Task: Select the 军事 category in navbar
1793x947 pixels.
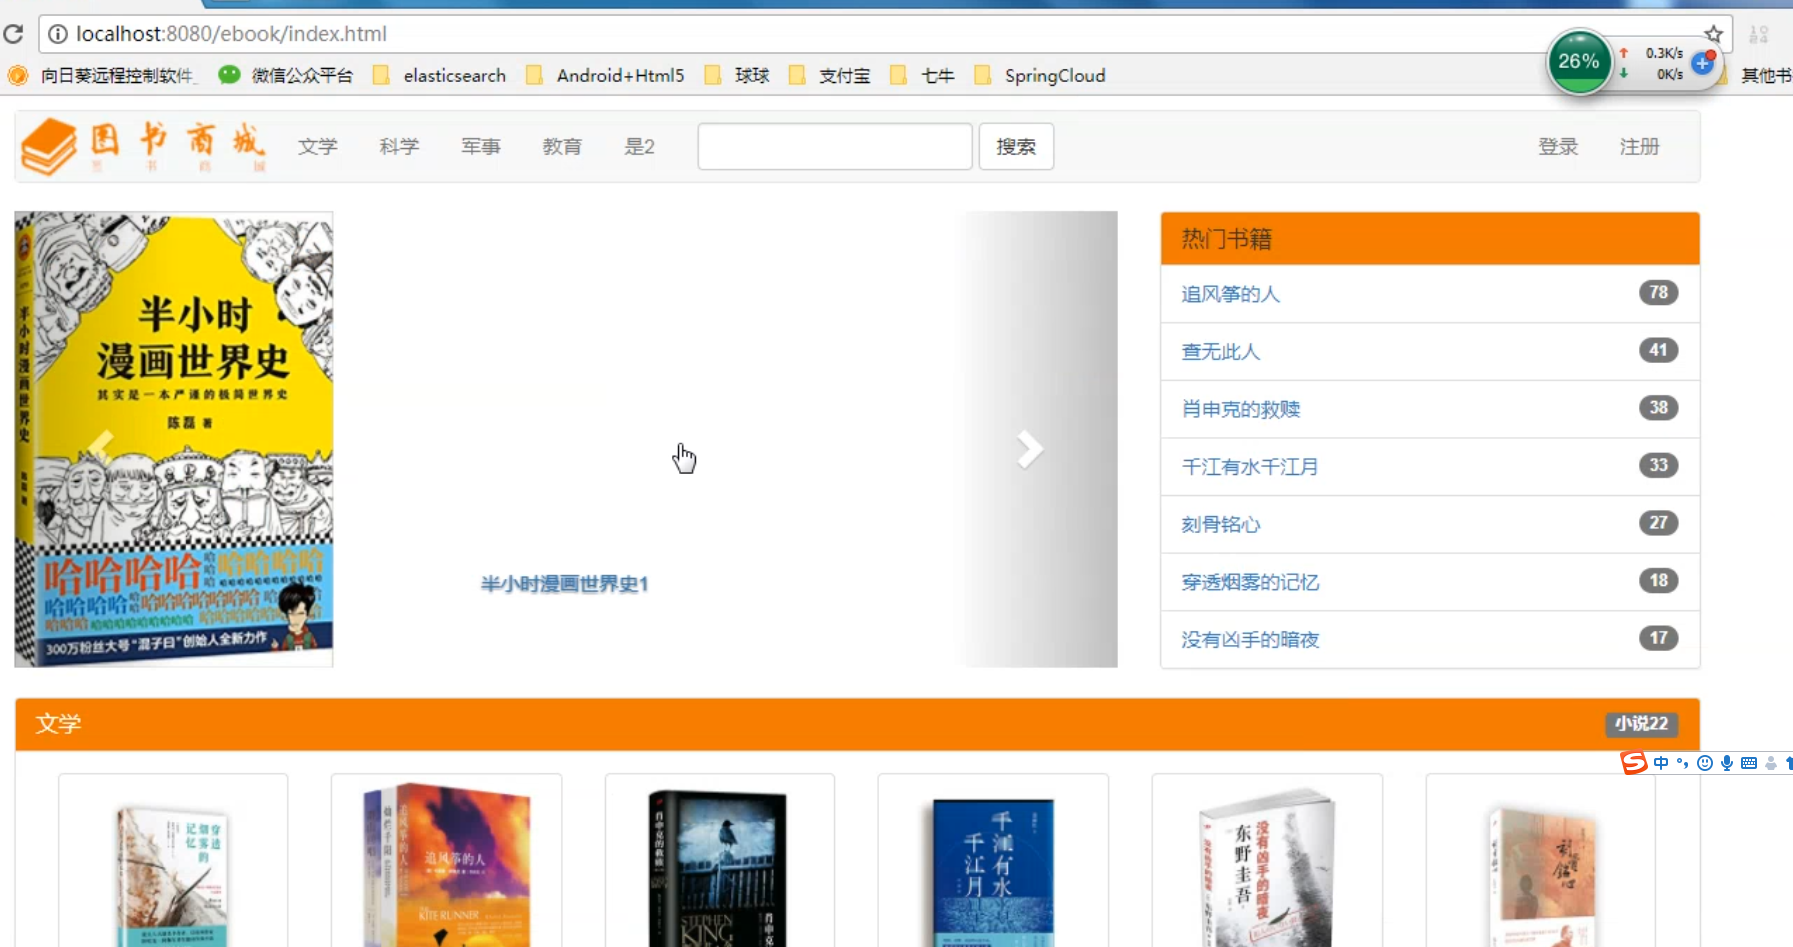Action: (481, 147)
